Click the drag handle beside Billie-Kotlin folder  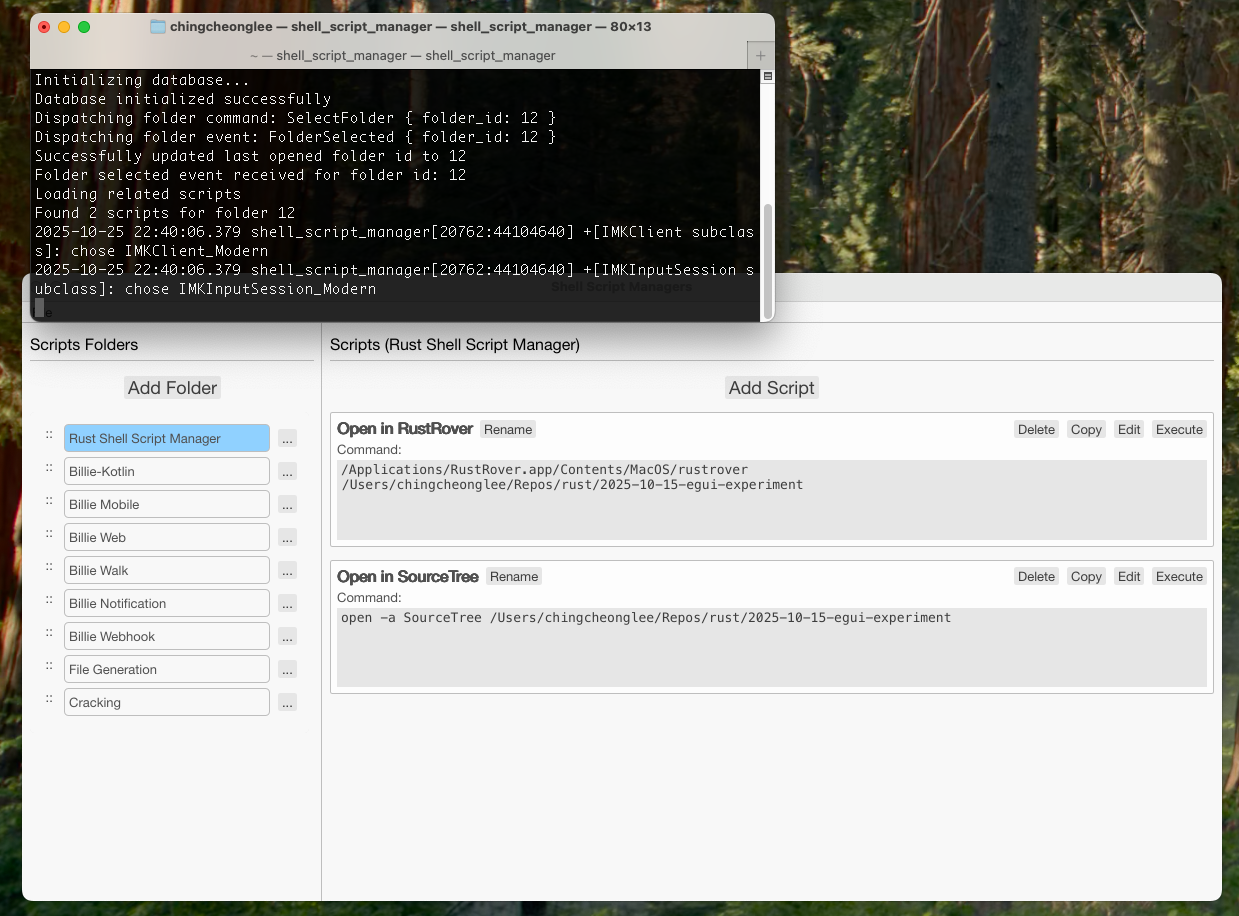click(48, 468)
